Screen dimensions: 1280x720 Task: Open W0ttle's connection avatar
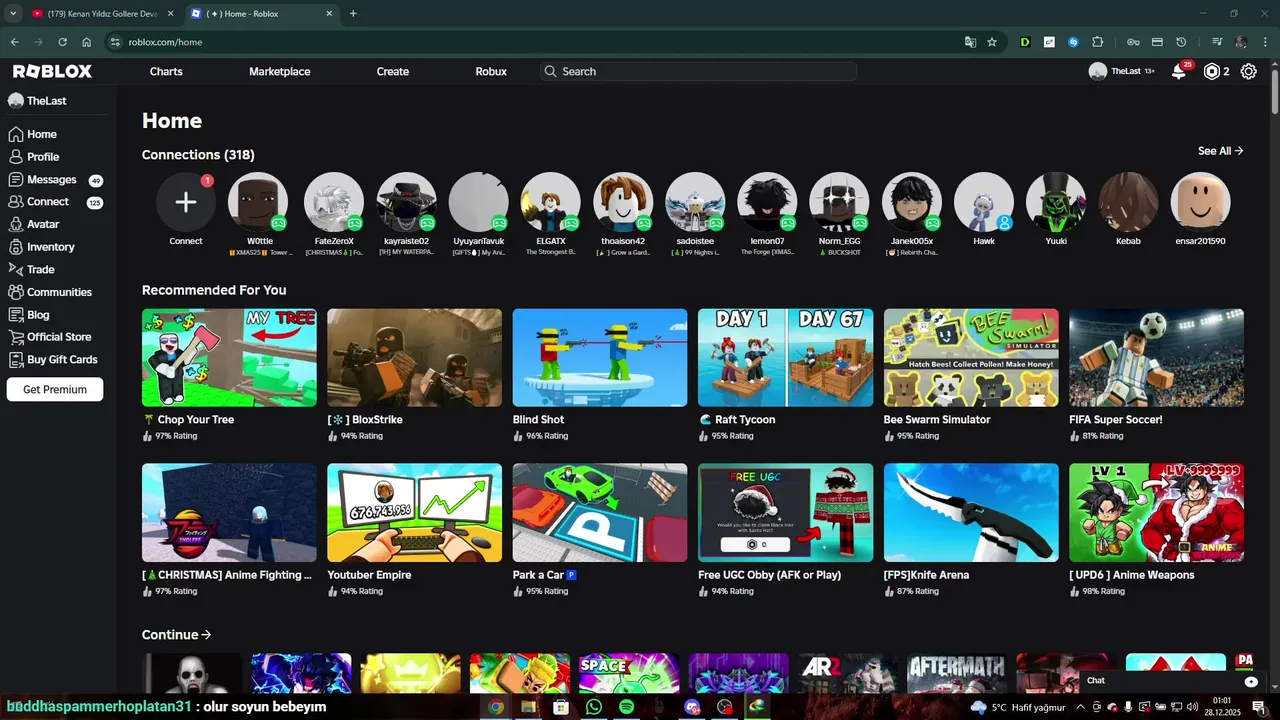click(258, 203)
